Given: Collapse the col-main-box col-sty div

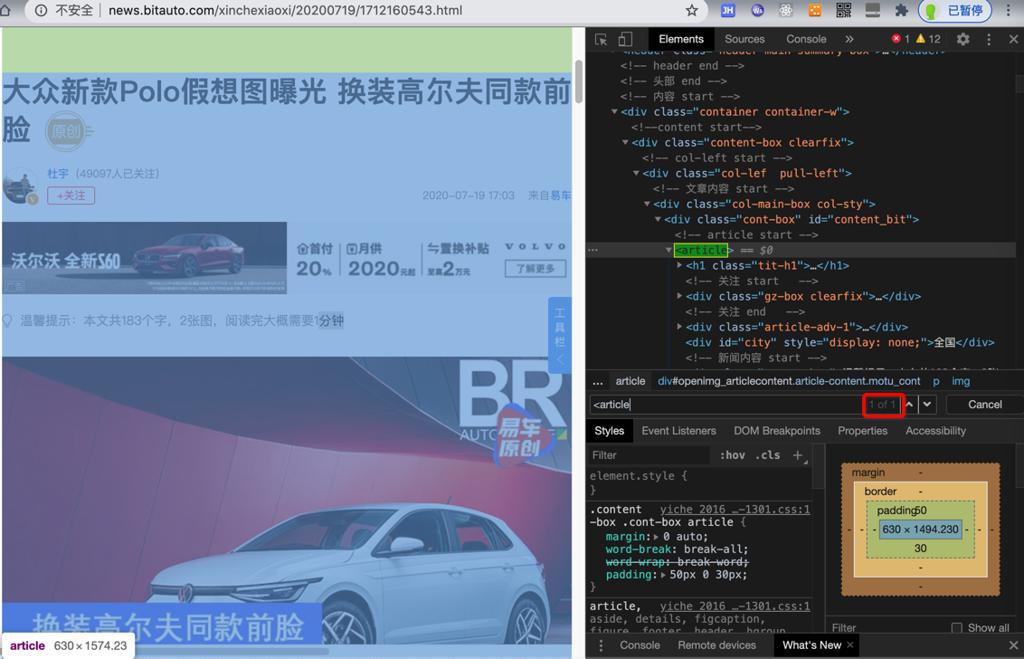Looking at the screenshot, I should (647, 204).
